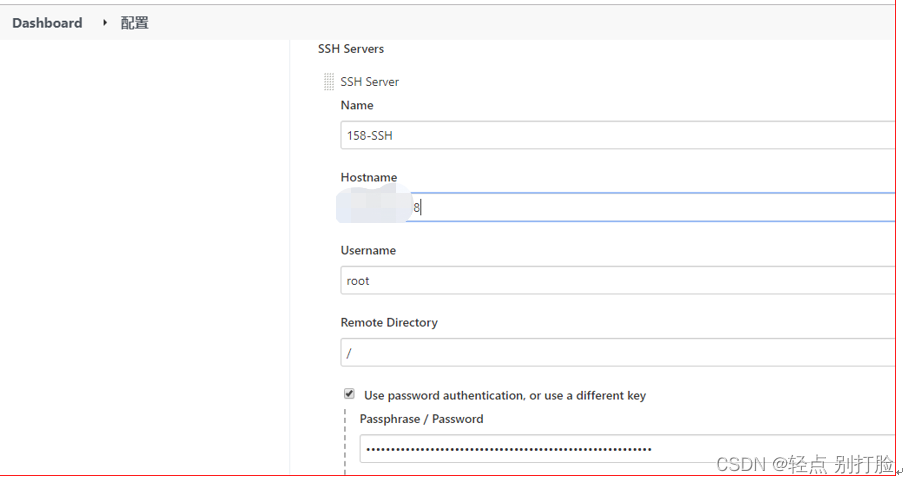Click the blurred portion of the Hostname value
Image resolution: width=909 pixels, height=484 pixels.
point(375,205)
